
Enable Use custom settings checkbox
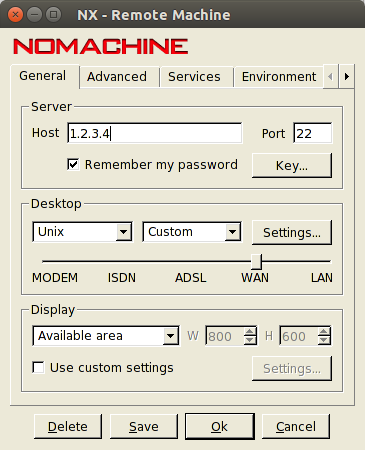tap(38, 368)
